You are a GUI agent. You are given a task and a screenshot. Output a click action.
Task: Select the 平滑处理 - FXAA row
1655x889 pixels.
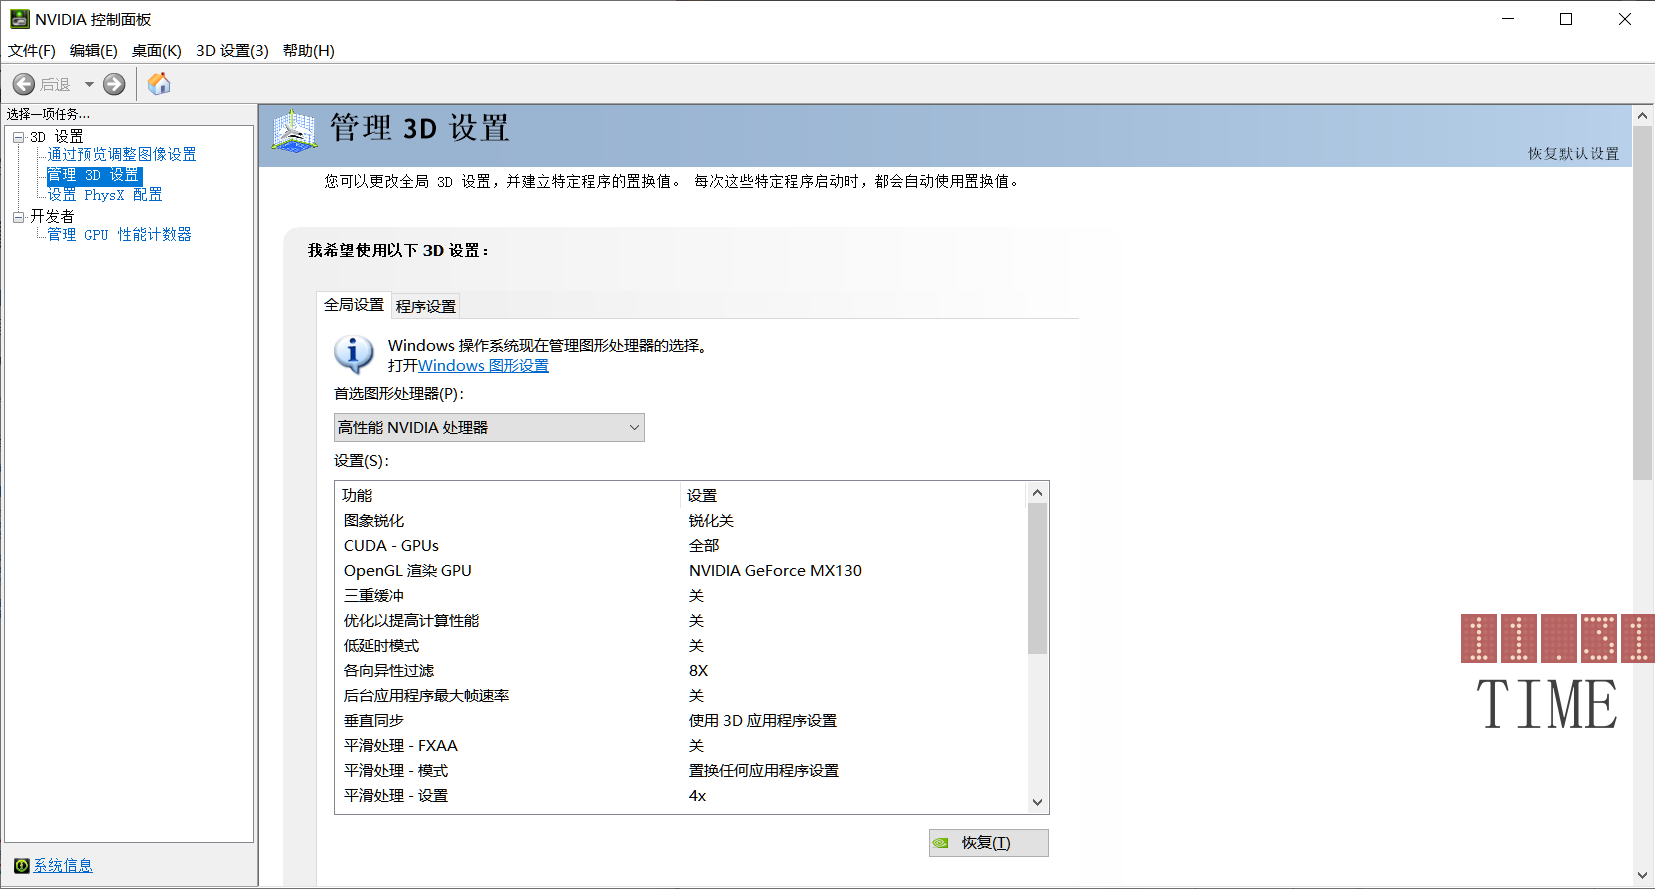tap(681, 746)
